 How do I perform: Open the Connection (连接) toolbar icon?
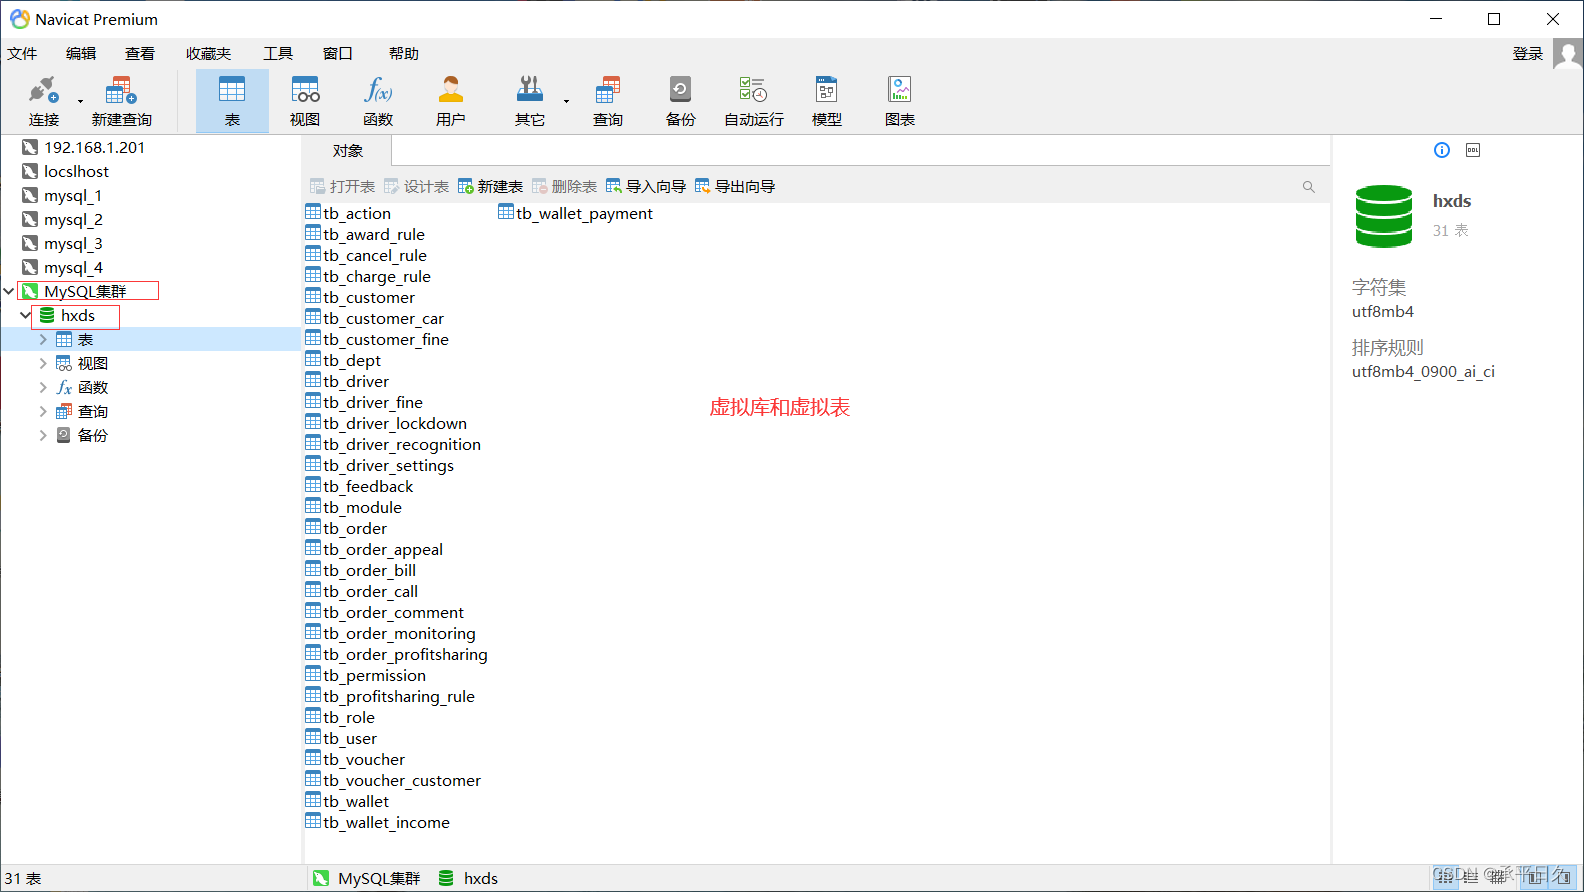tap(44, 101)
